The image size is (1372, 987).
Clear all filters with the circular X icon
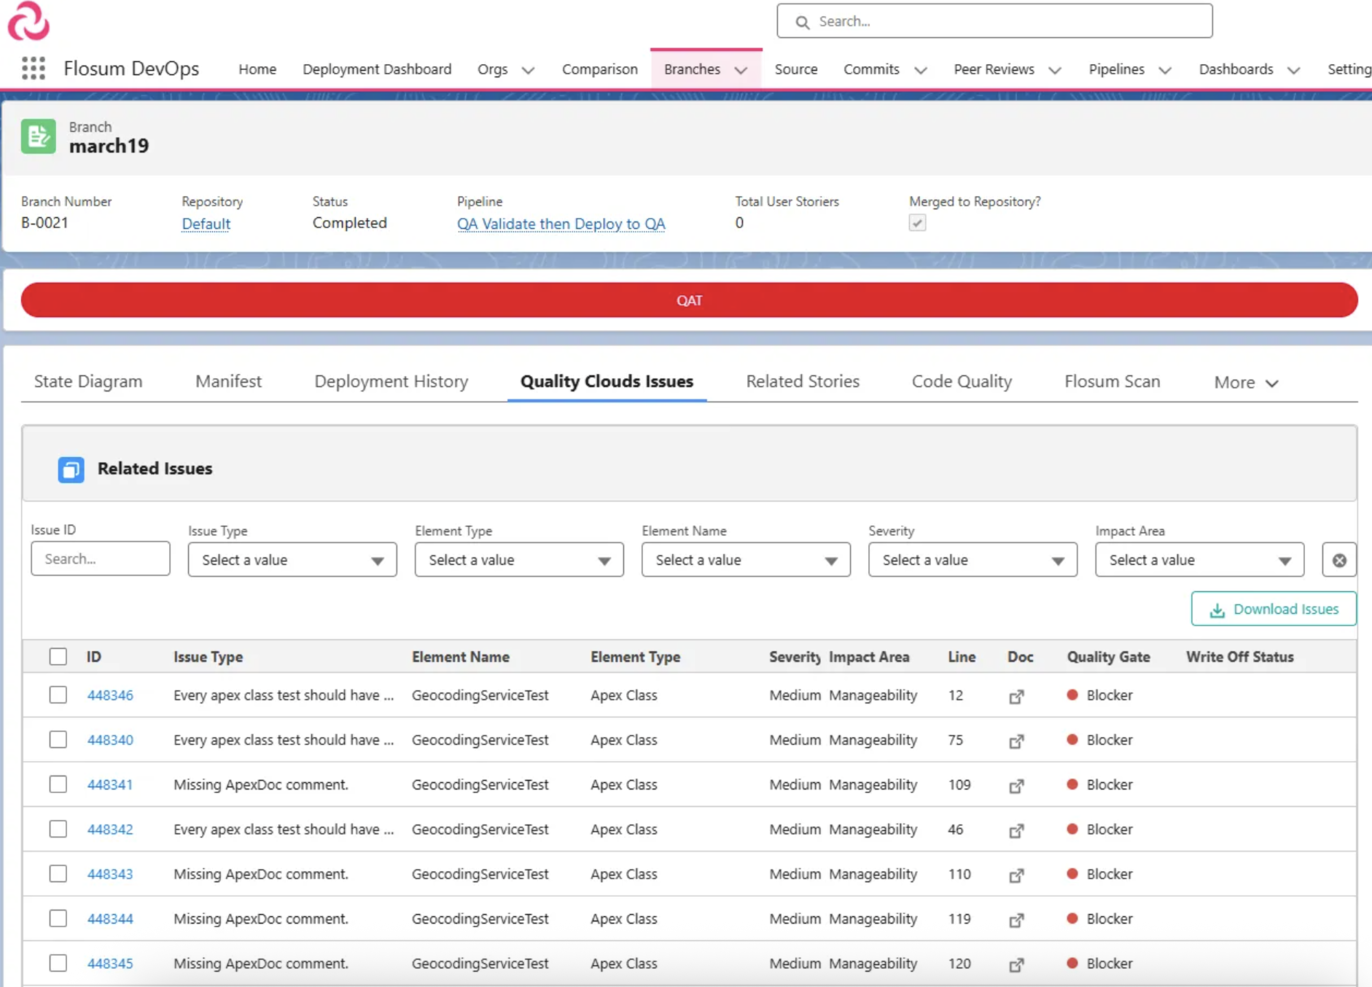pos(1339,559)
